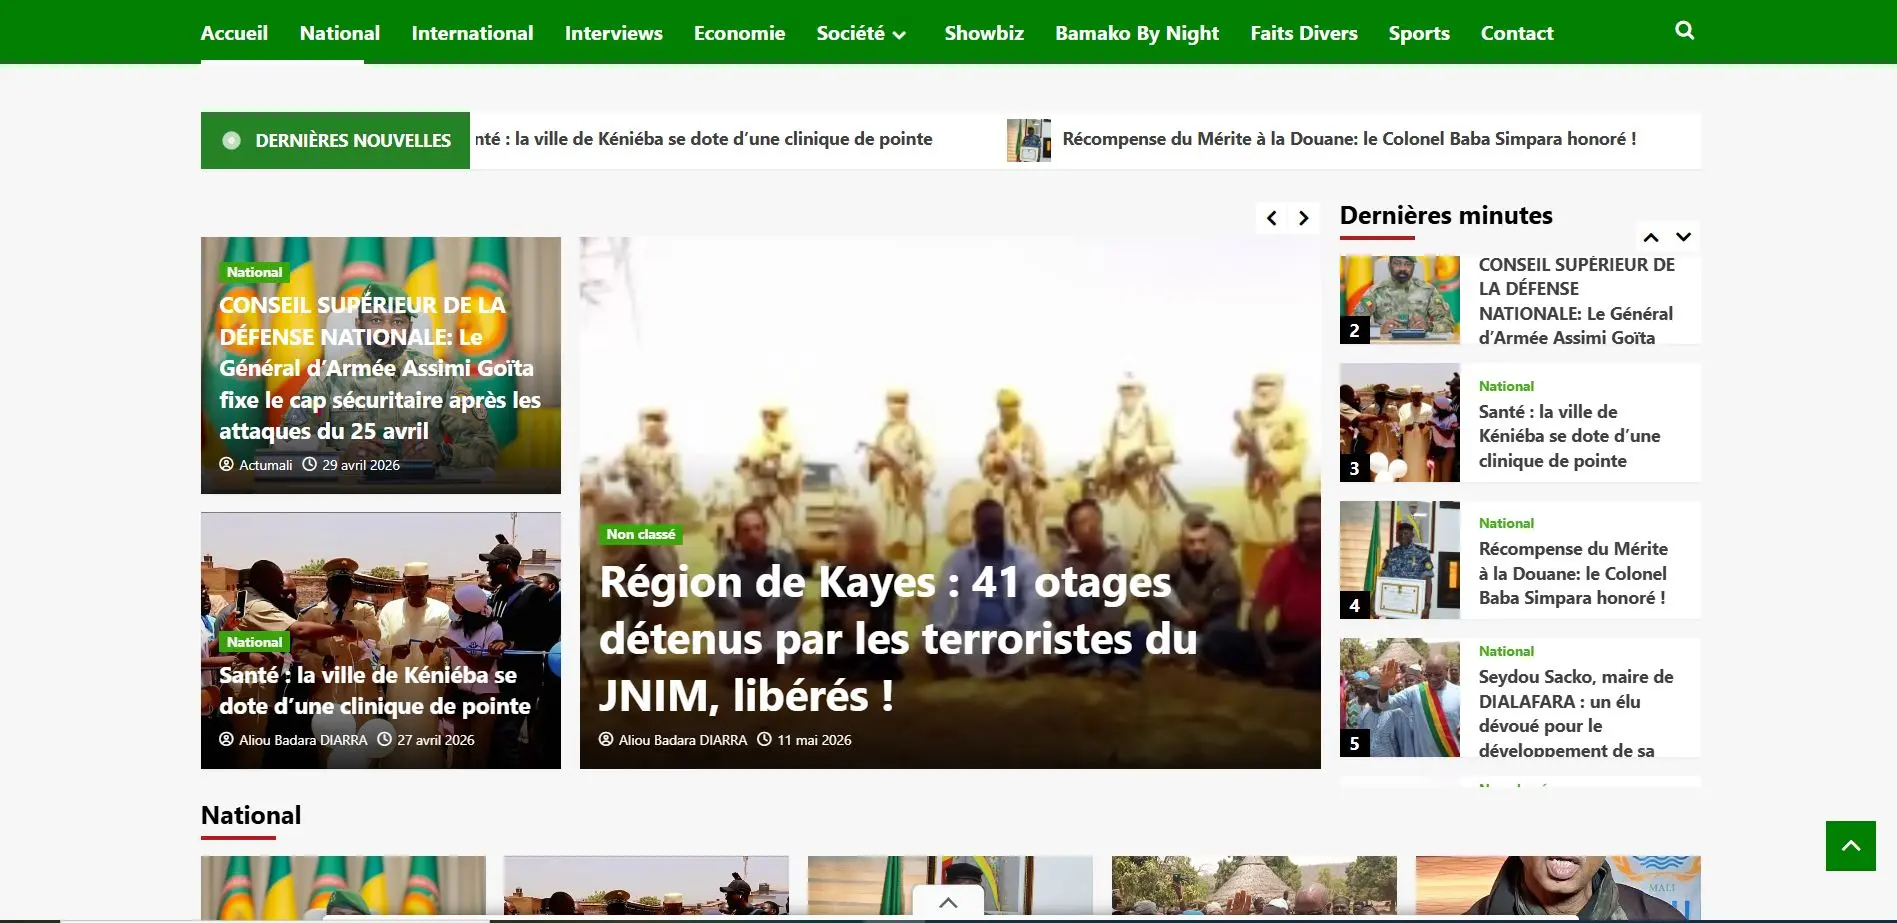Click the 27 avril 2026 date

coord(436,740)
